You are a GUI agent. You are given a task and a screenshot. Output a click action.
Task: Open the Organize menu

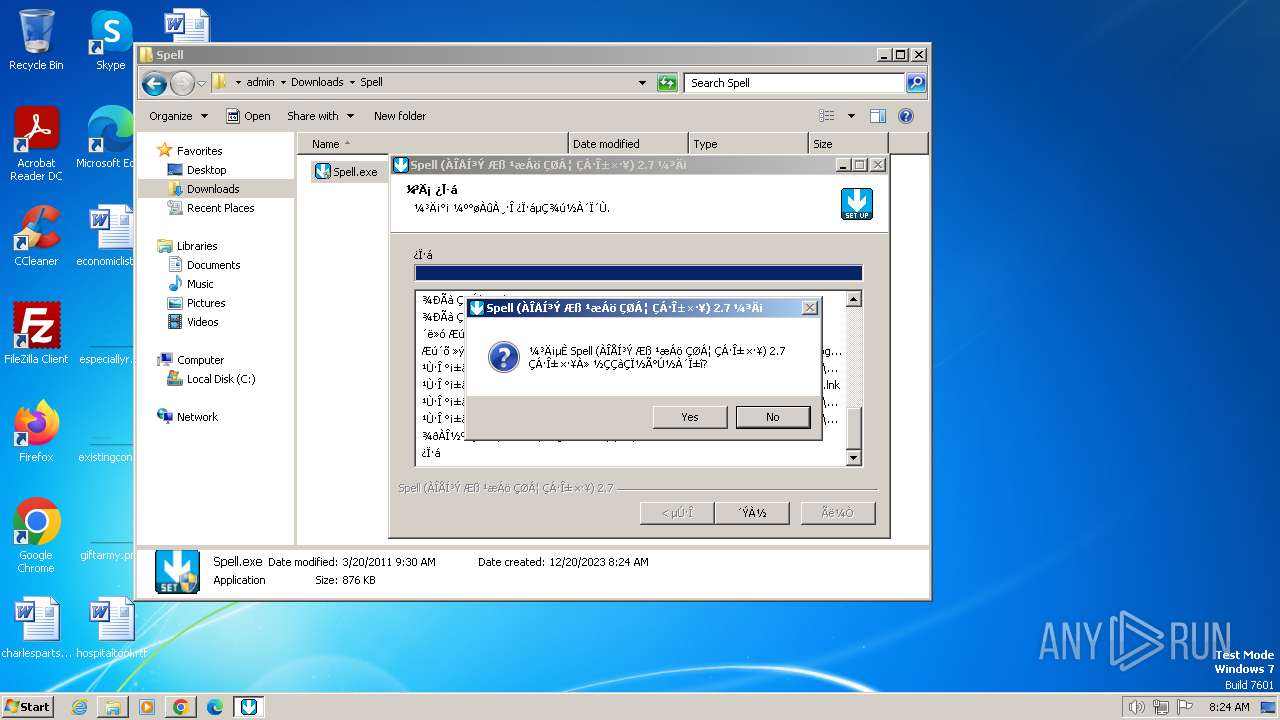click(x=178, y=116)
